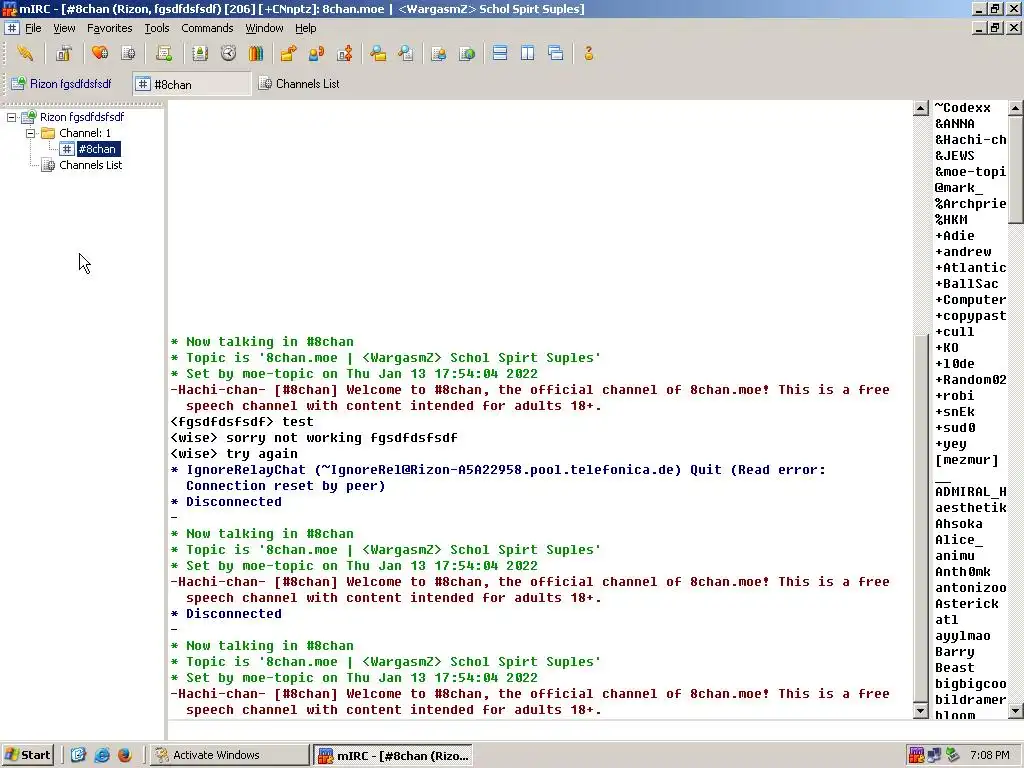Open the Favorites menu
The width and height of the screenshot is (1024, 768).
click(110, 28)
